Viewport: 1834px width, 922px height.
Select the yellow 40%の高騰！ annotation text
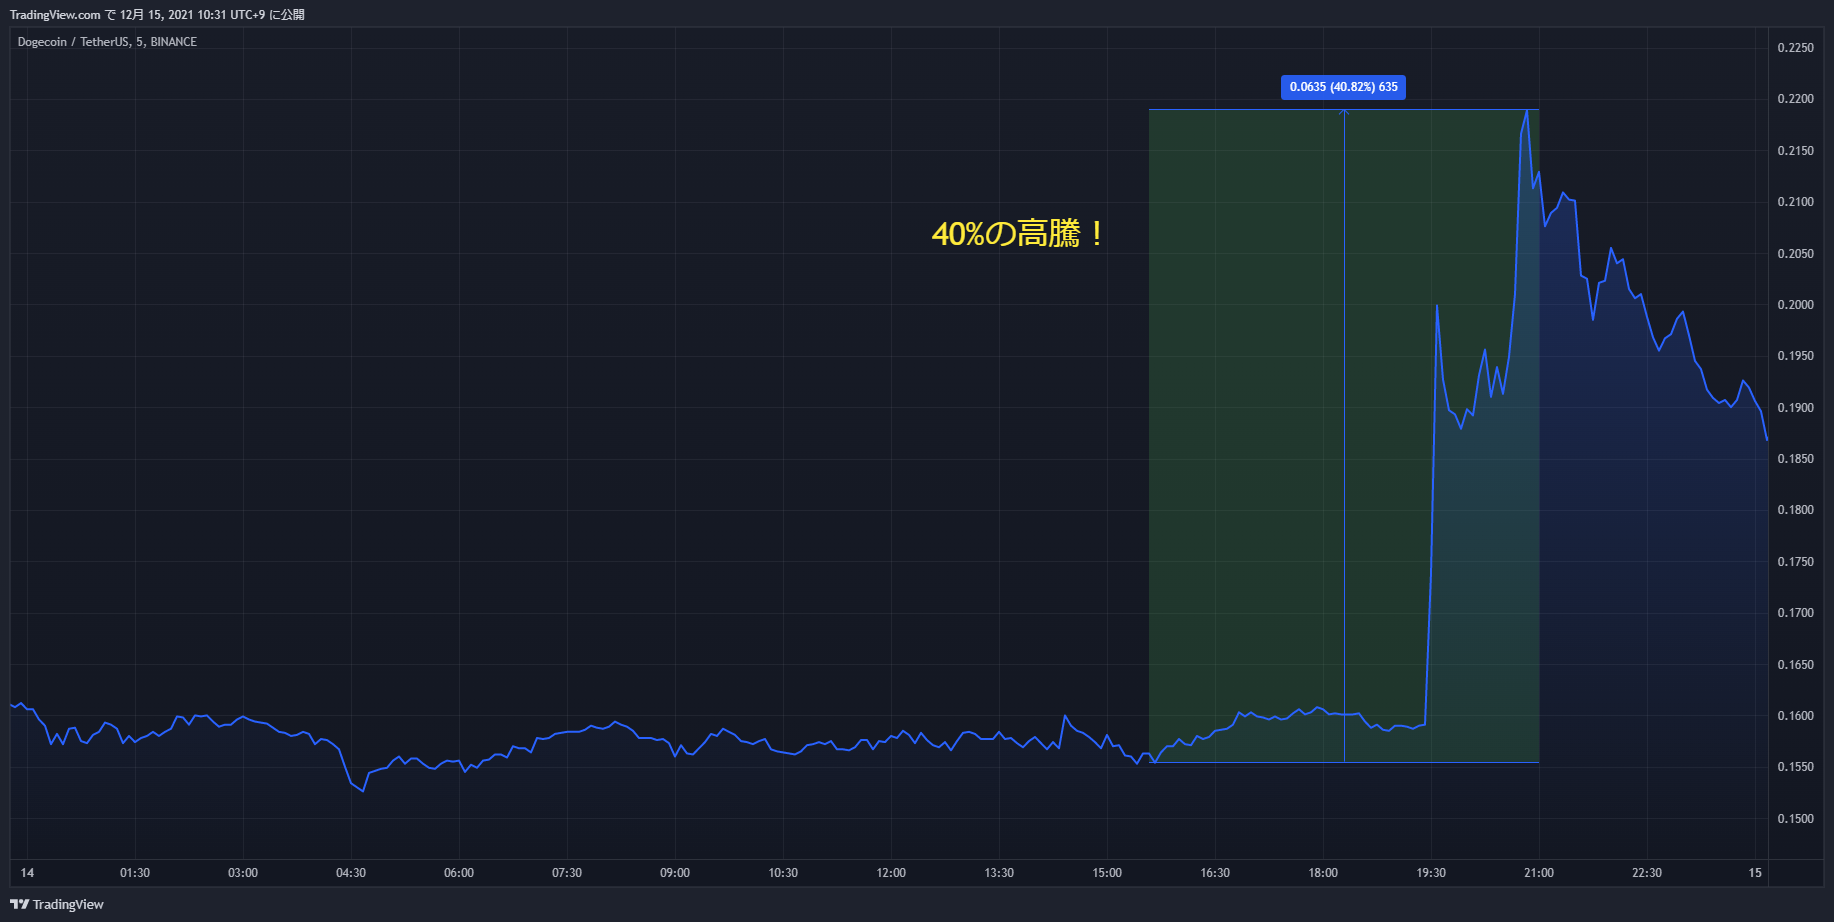coord(1019,234)
